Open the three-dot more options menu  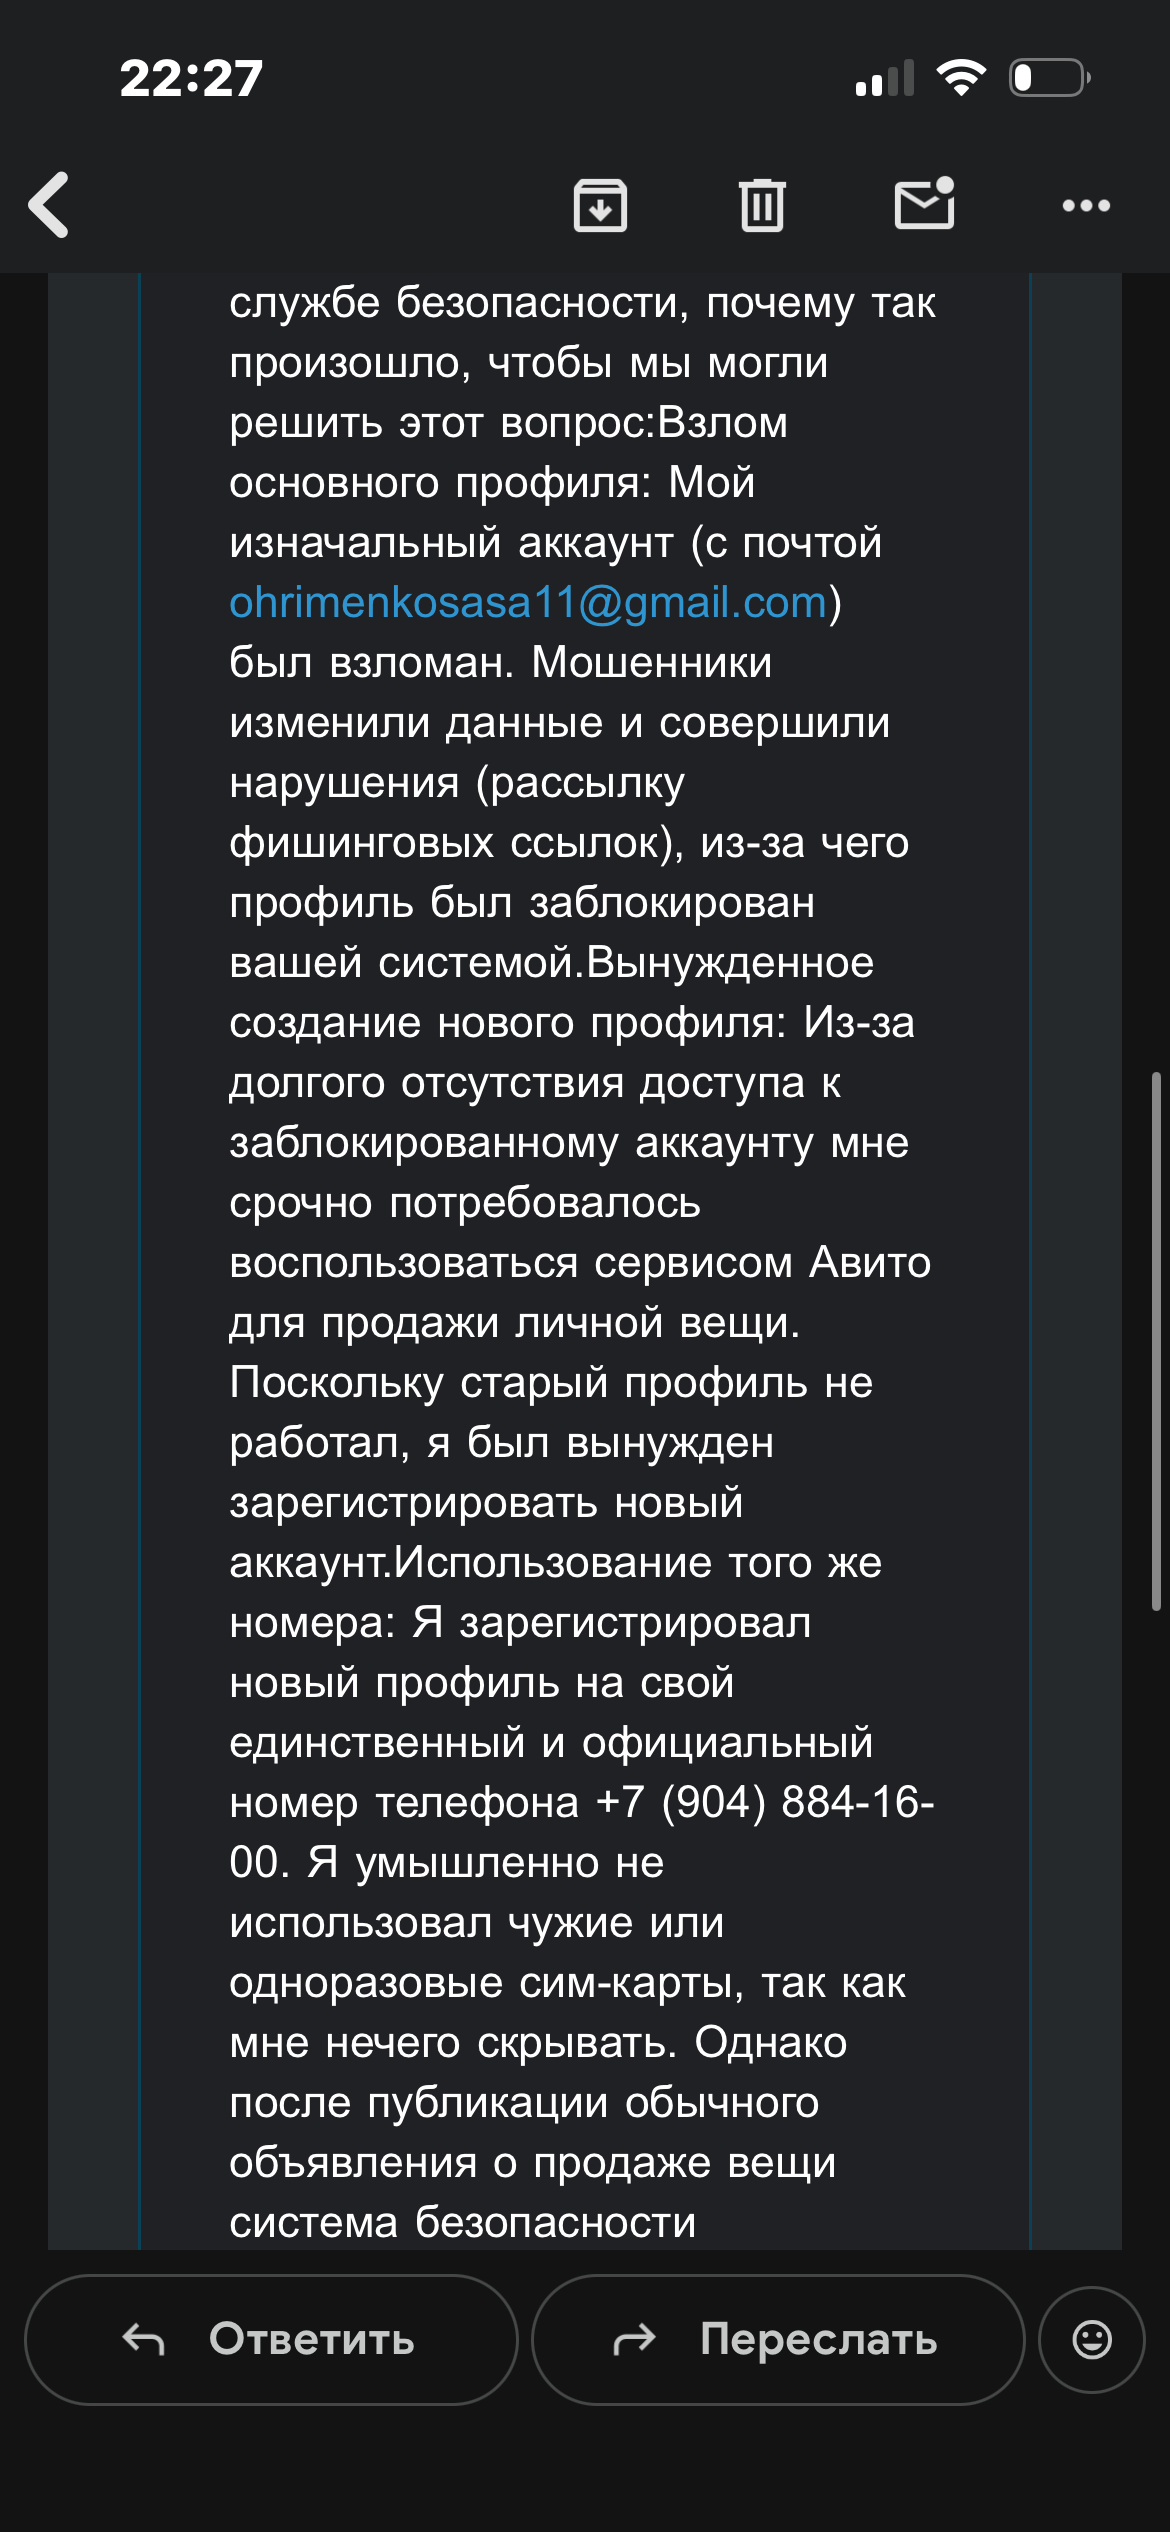click(1086, 206)
